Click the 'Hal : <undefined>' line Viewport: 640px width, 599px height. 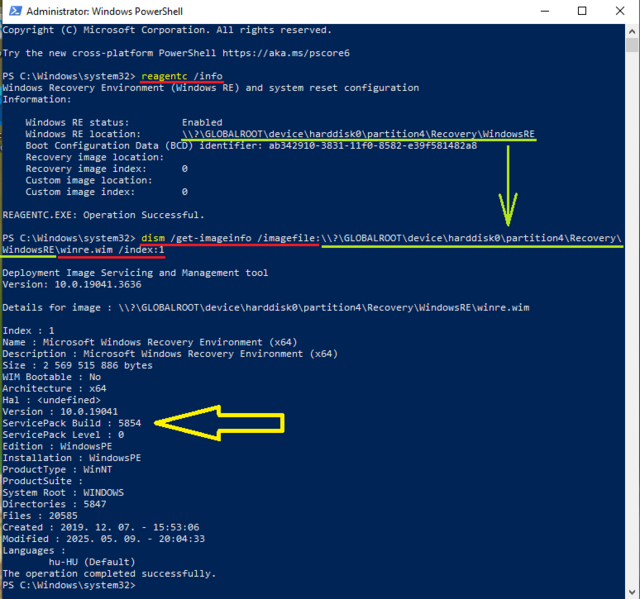coord(51,400)
